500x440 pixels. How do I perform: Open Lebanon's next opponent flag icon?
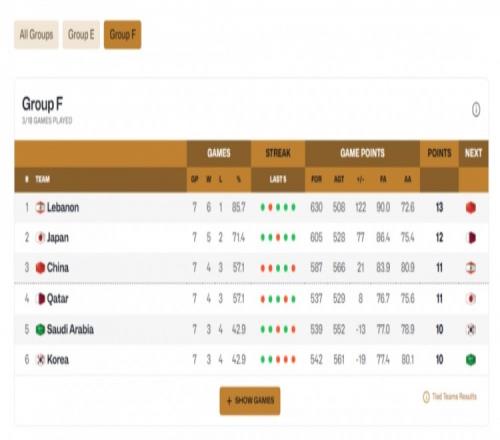pos(471,208)
